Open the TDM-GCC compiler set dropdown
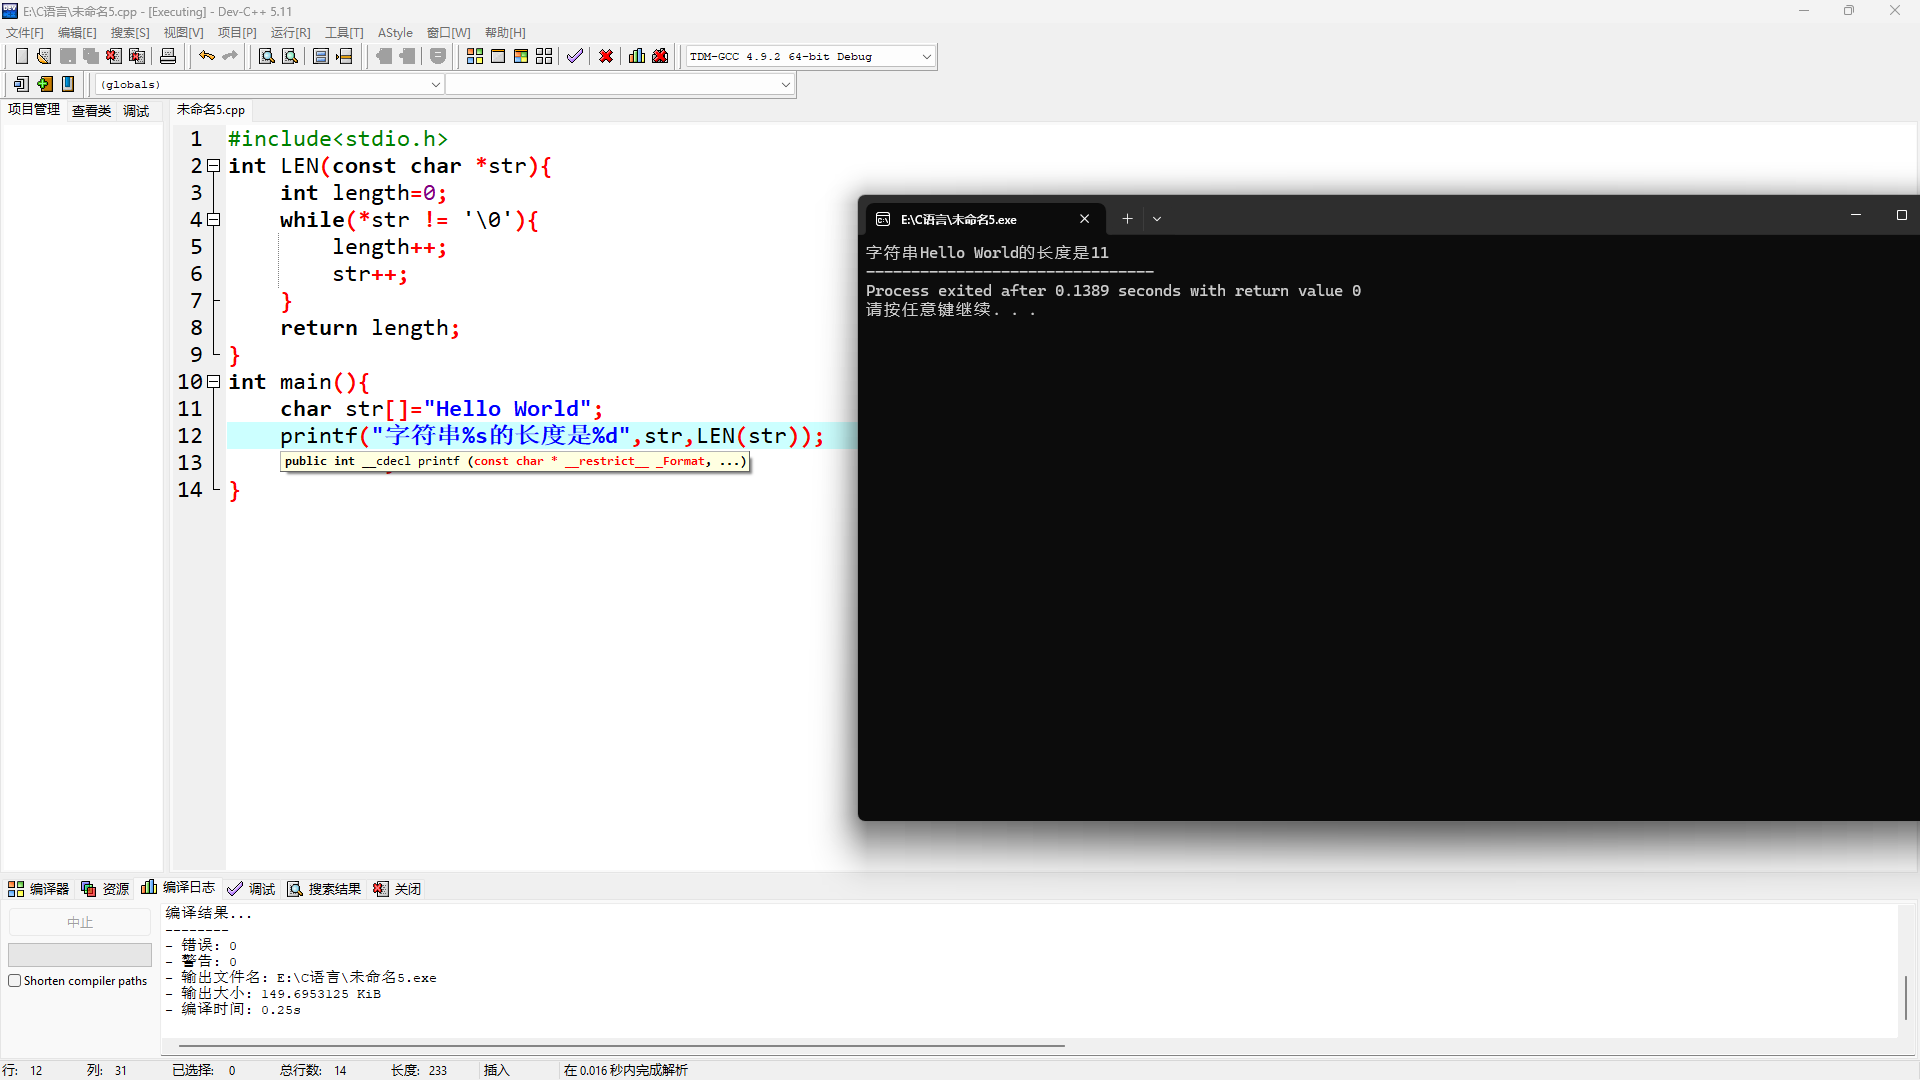 [926, 57]
